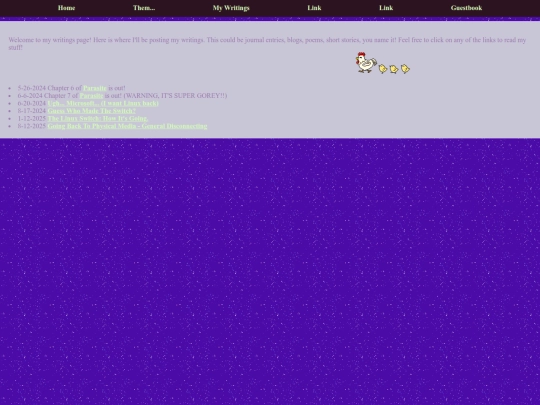Open 'Going Back To Physical Media' post
Viewport: 540px width, 405px height.
click(127, 126)
